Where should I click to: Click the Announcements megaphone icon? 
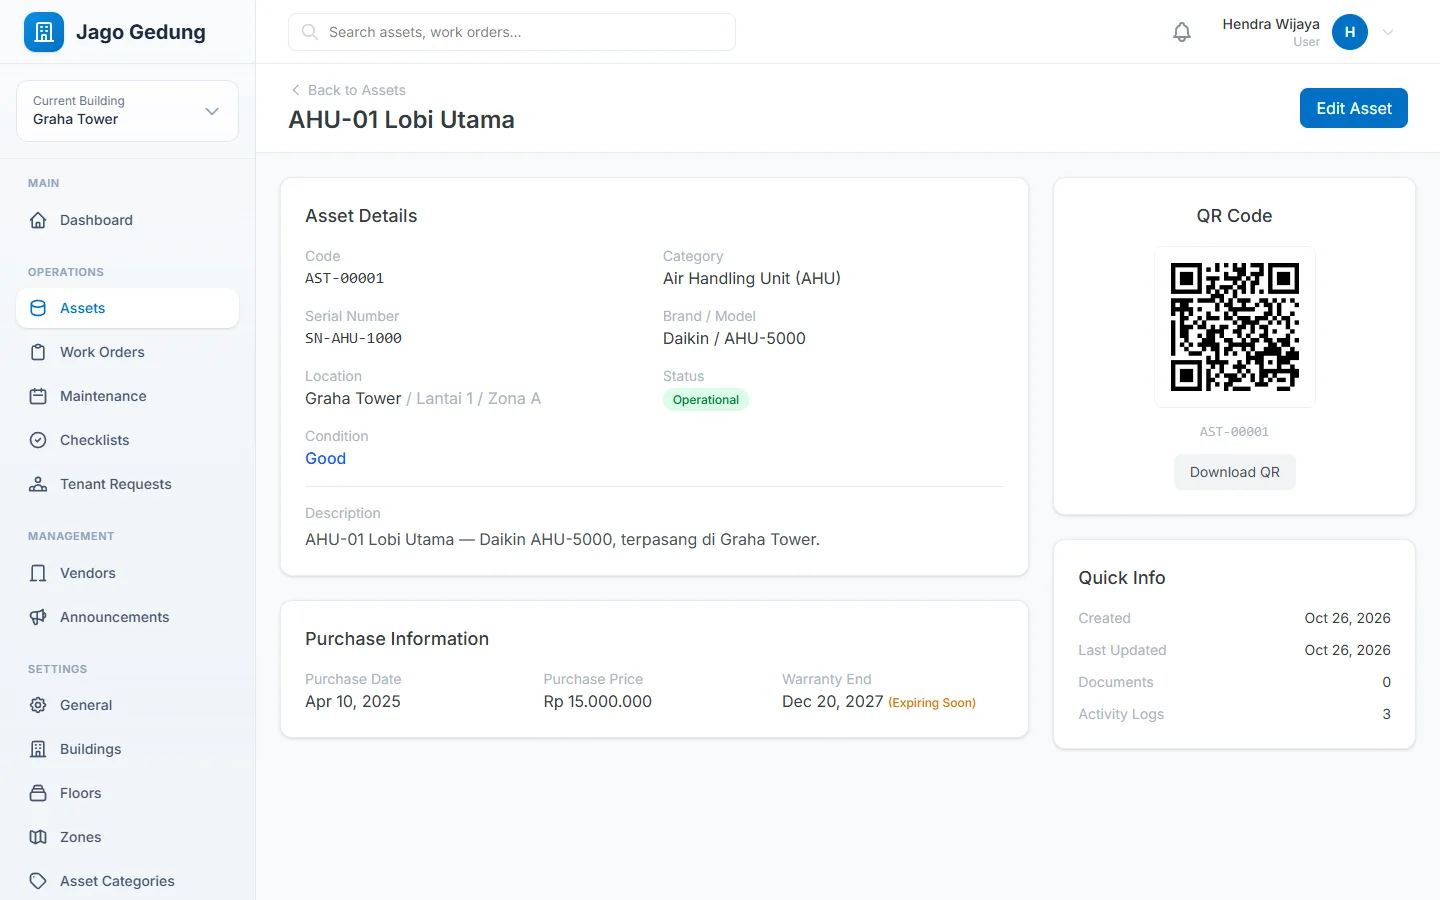(x=38, y=617)
